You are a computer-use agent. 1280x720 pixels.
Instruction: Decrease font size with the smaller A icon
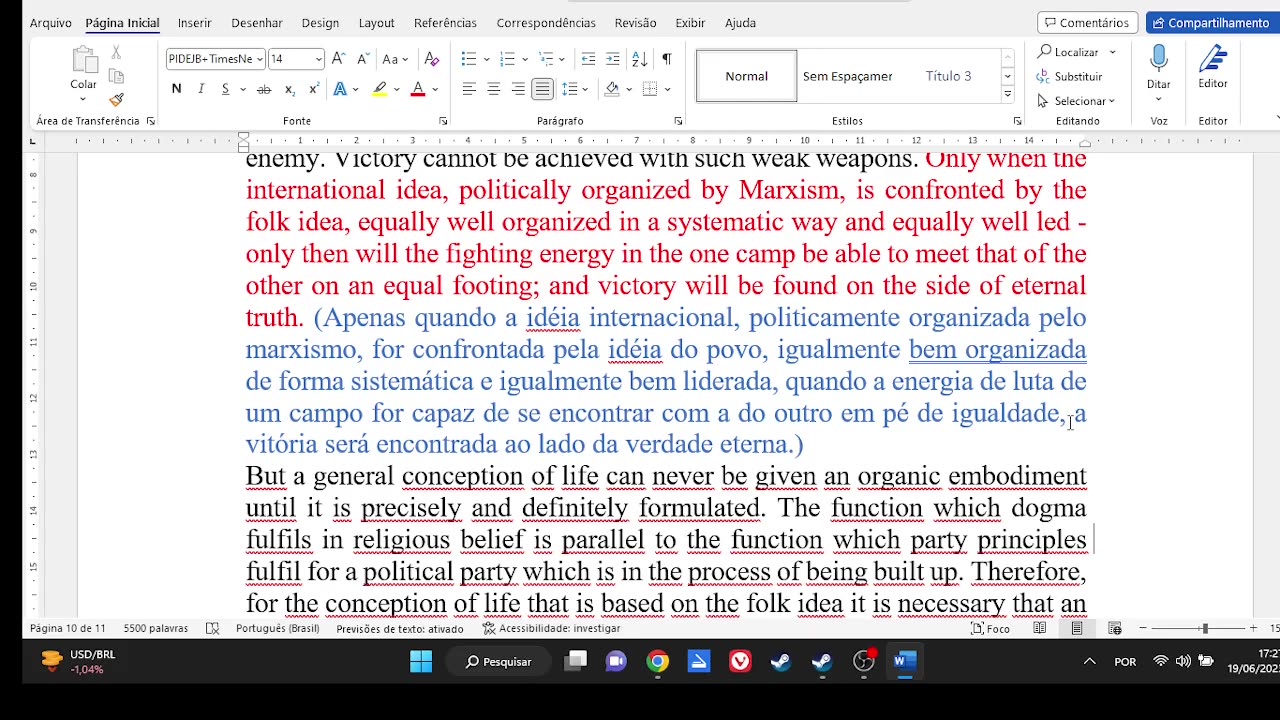[362, 59]
